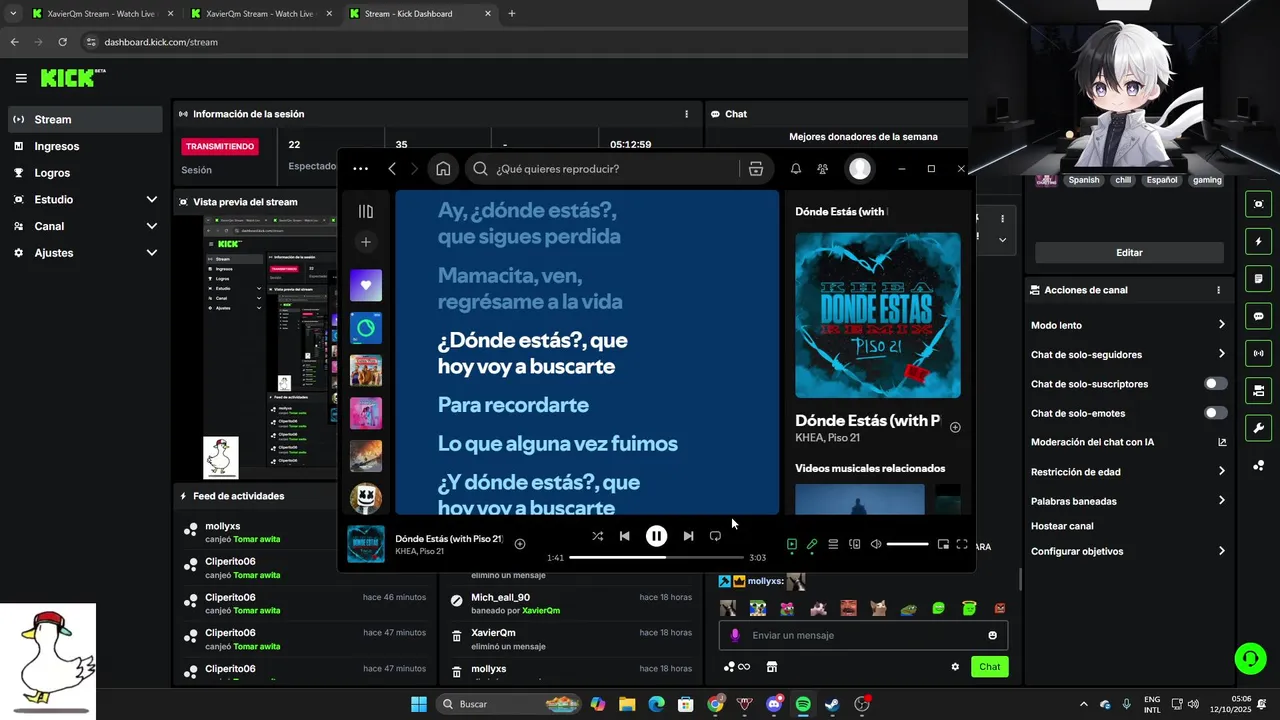This screenshot has width=1280, height=720.
Task: Click the gaming tag
Action: 1207,180
